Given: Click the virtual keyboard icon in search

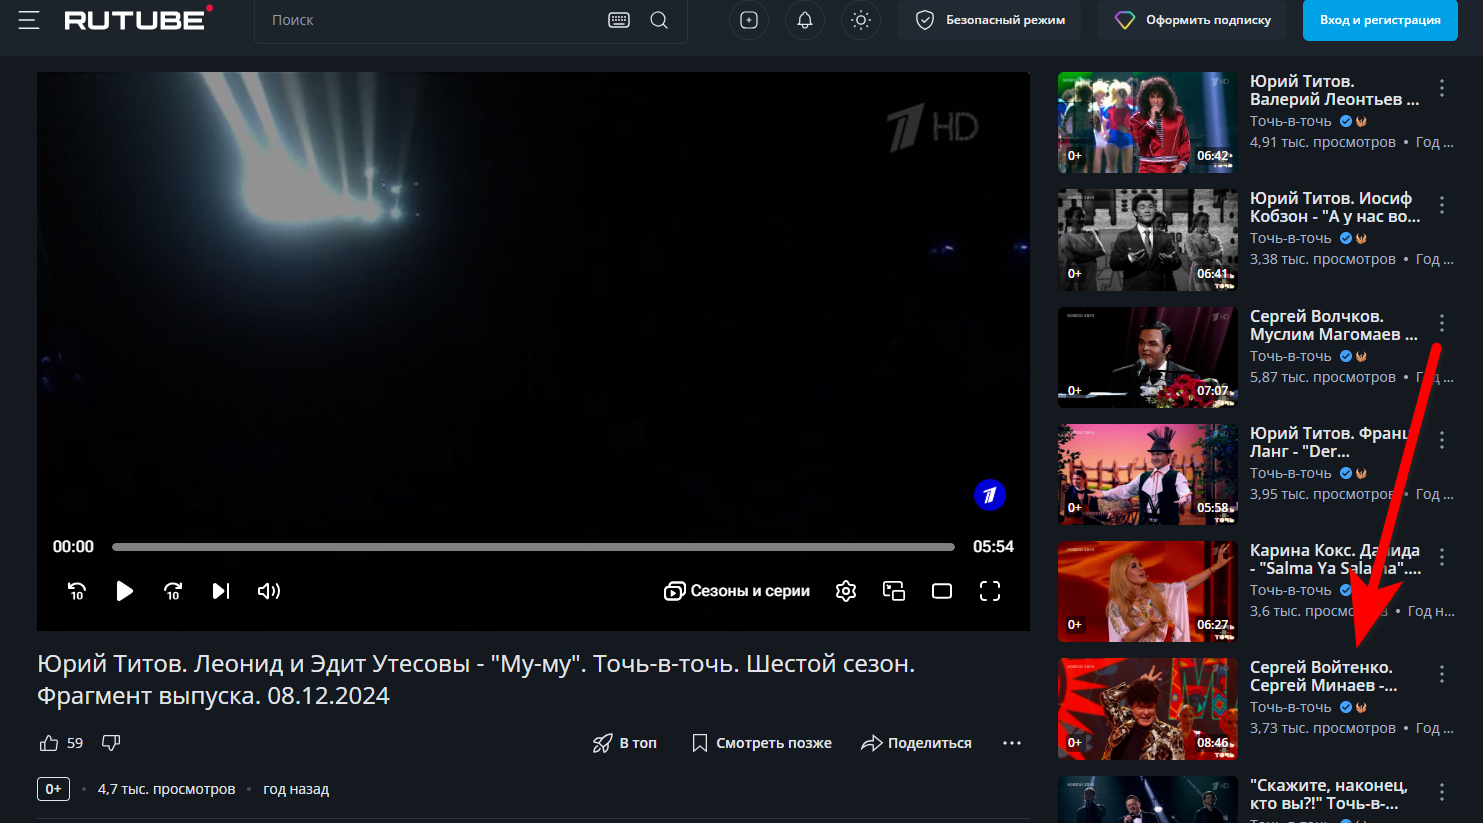Looking at the screenshot, I should (x=619, y=20).
